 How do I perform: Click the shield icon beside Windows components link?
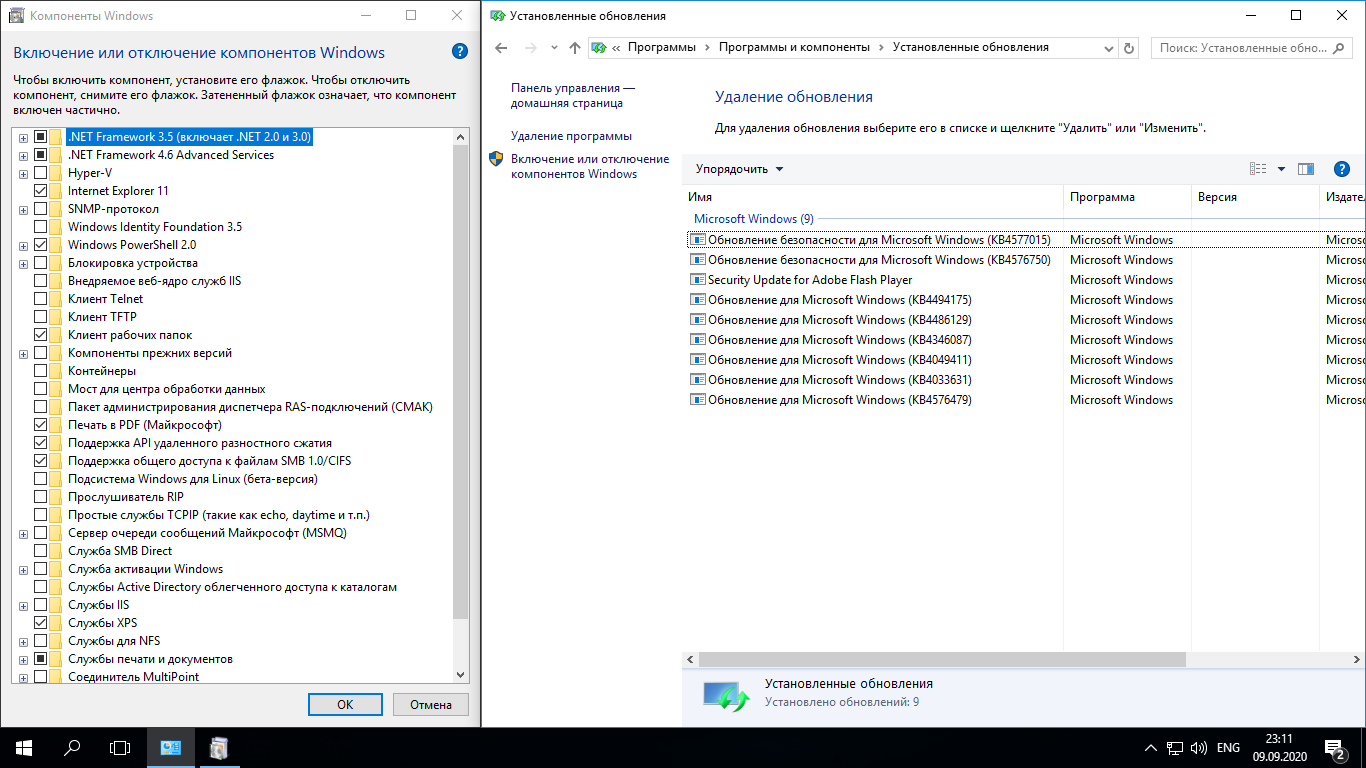pos(496,158)
